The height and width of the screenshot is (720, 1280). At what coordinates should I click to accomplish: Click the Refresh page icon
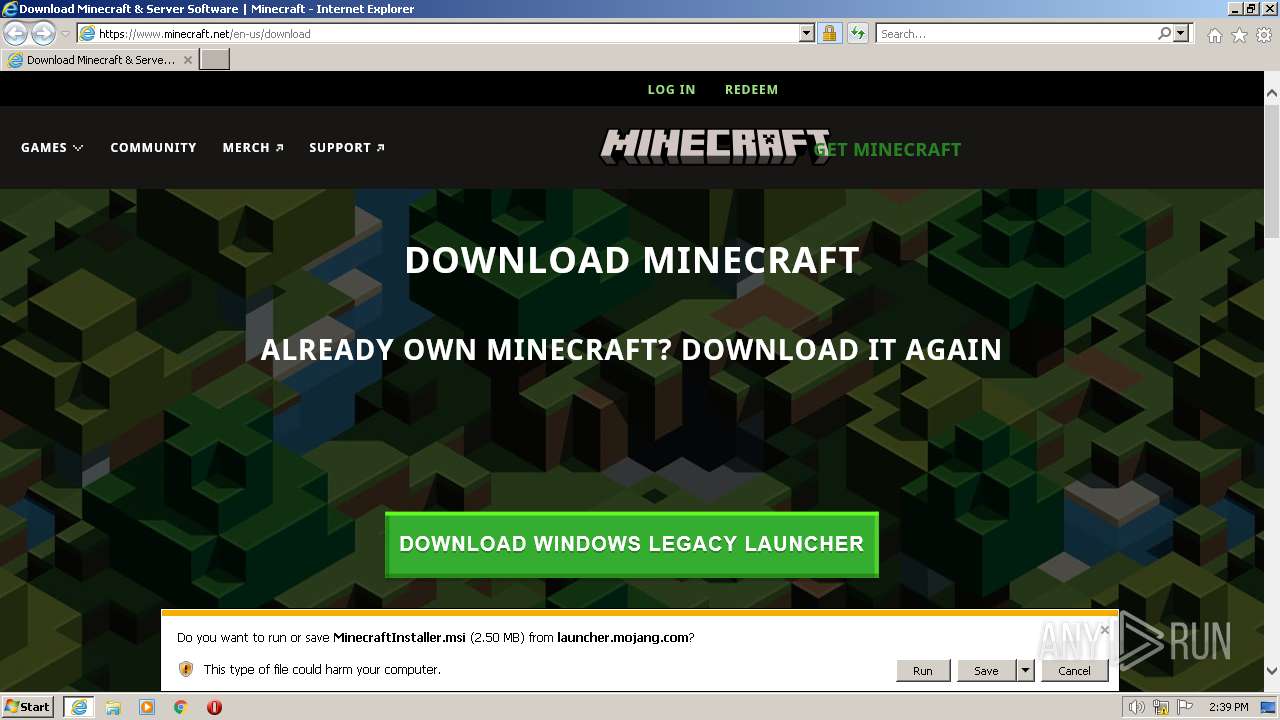tap(858, 33)
